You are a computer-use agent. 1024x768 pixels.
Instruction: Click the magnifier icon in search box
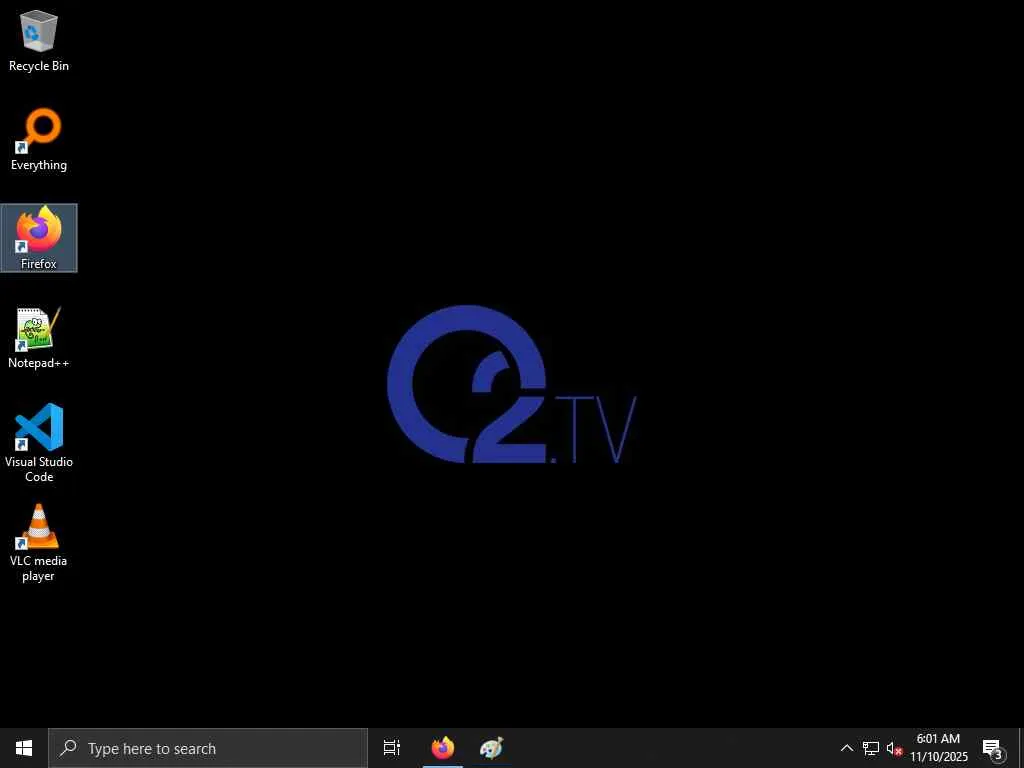[68, 748]
